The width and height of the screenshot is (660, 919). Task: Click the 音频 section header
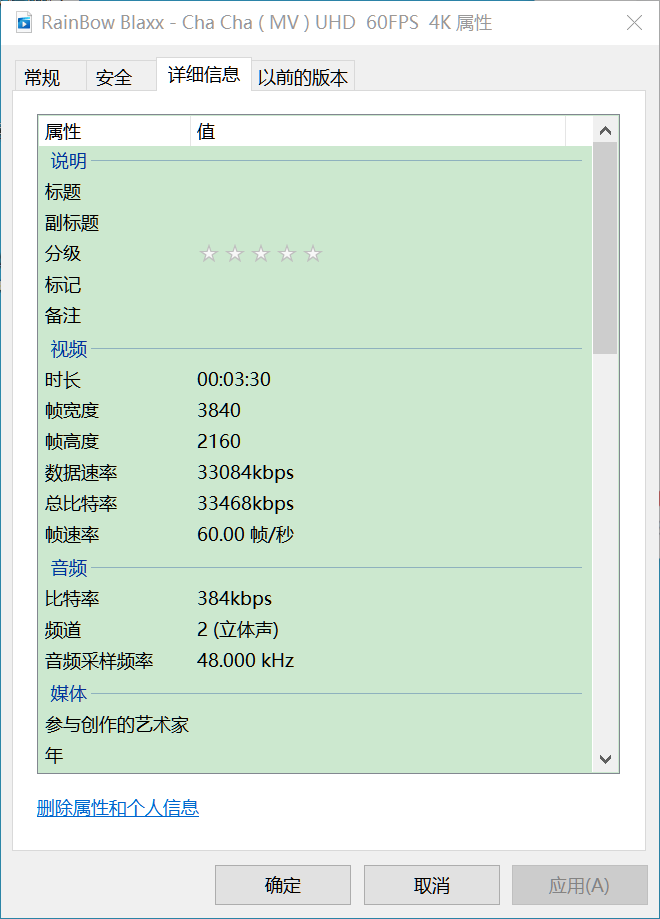(69, 567)
